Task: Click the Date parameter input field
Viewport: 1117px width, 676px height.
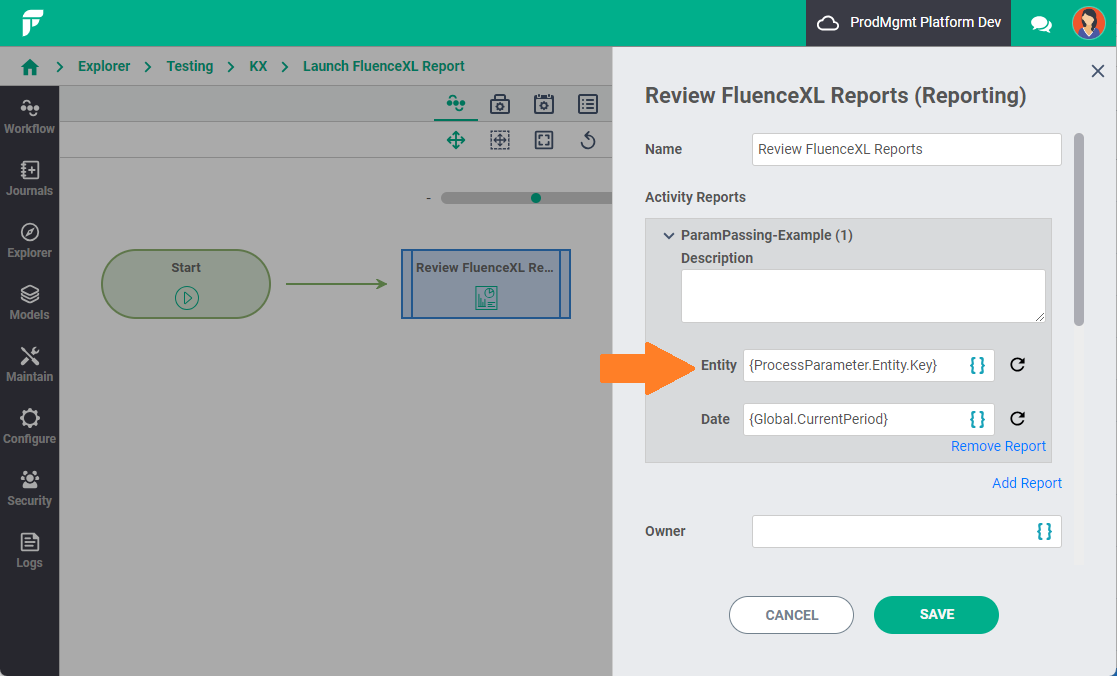Action: click(868, 419)
